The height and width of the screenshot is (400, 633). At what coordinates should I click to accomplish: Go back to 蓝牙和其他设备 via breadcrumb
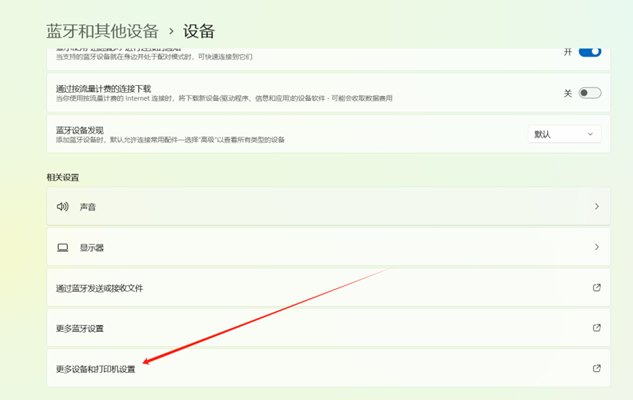(x=100, y=31)
